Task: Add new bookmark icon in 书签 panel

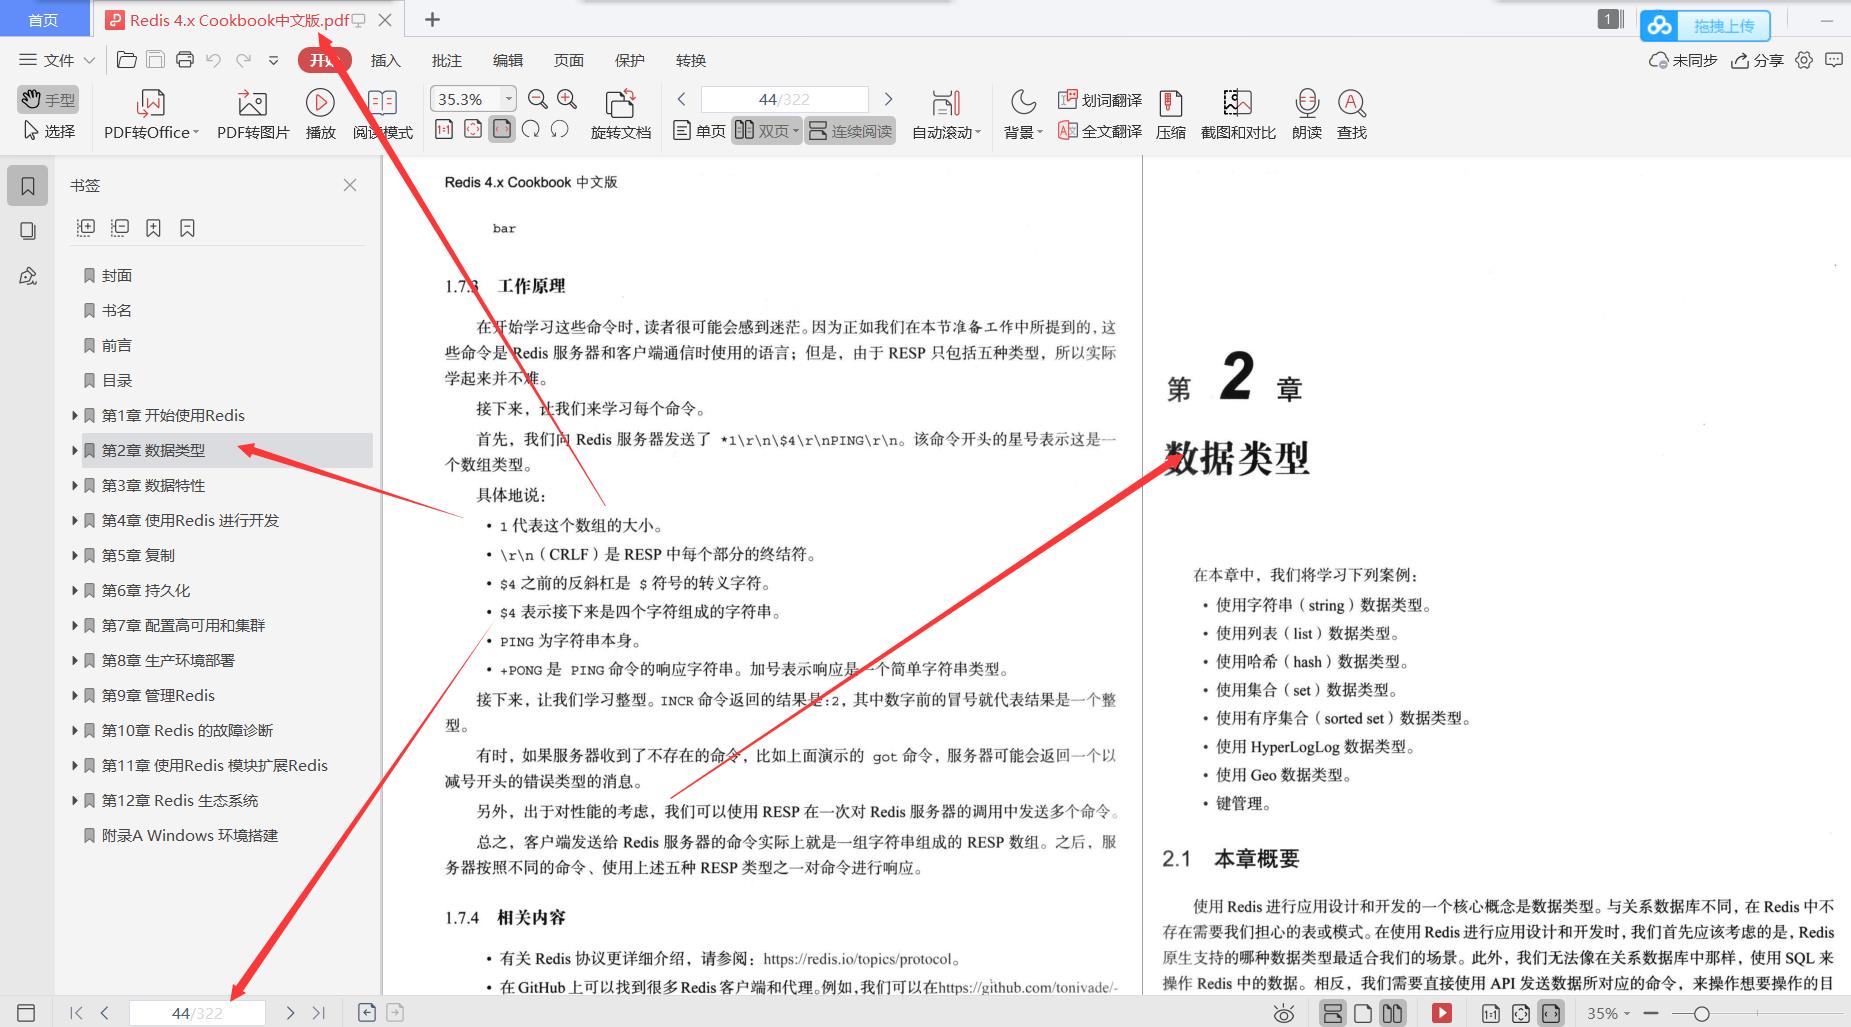Action: (153, 228)
